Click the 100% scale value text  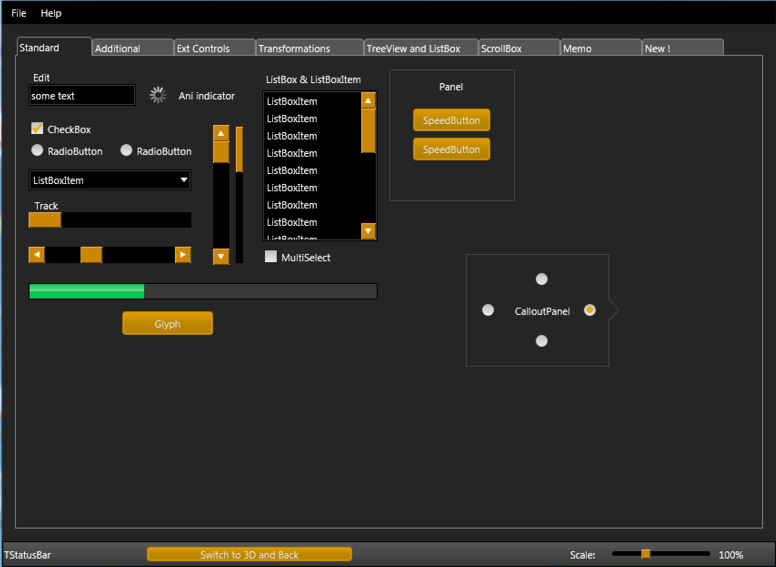tap(731, 555)
